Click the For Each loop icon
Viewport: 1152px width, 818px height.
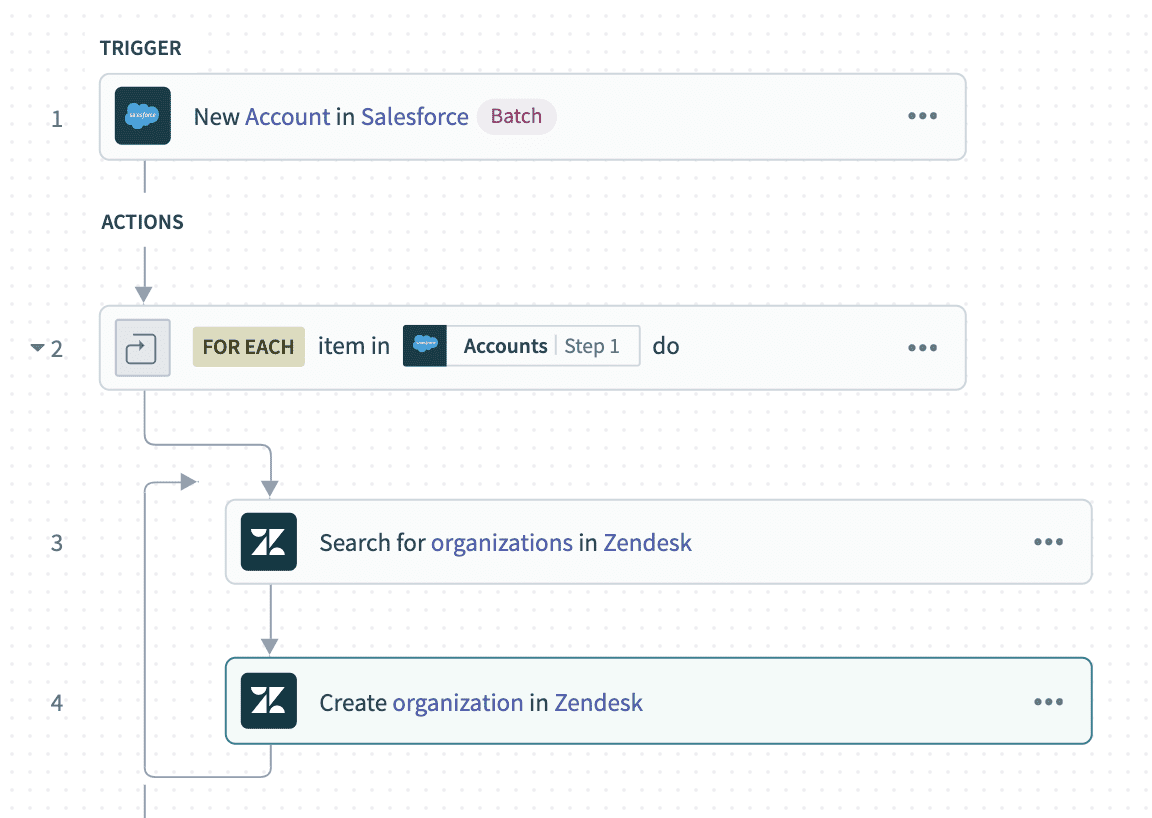[143, 348]
